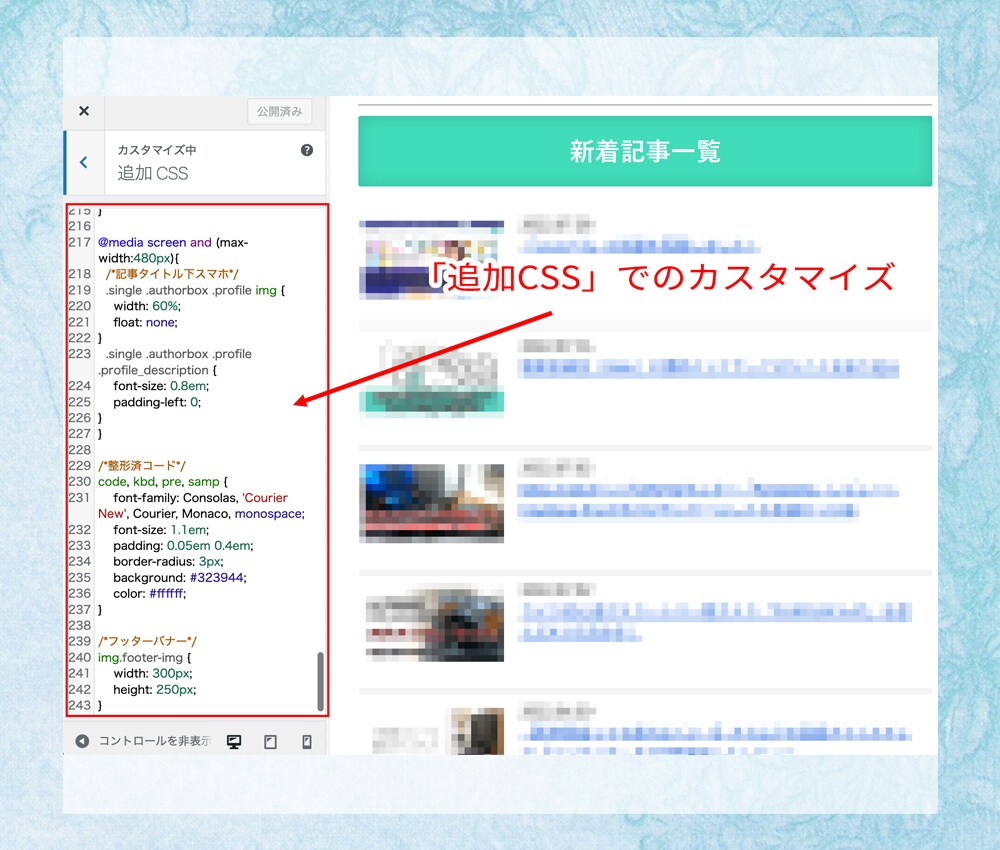
Task: Click the '/*記事タイトル下スマホ*/' comment line
Action: click(172, 274)
